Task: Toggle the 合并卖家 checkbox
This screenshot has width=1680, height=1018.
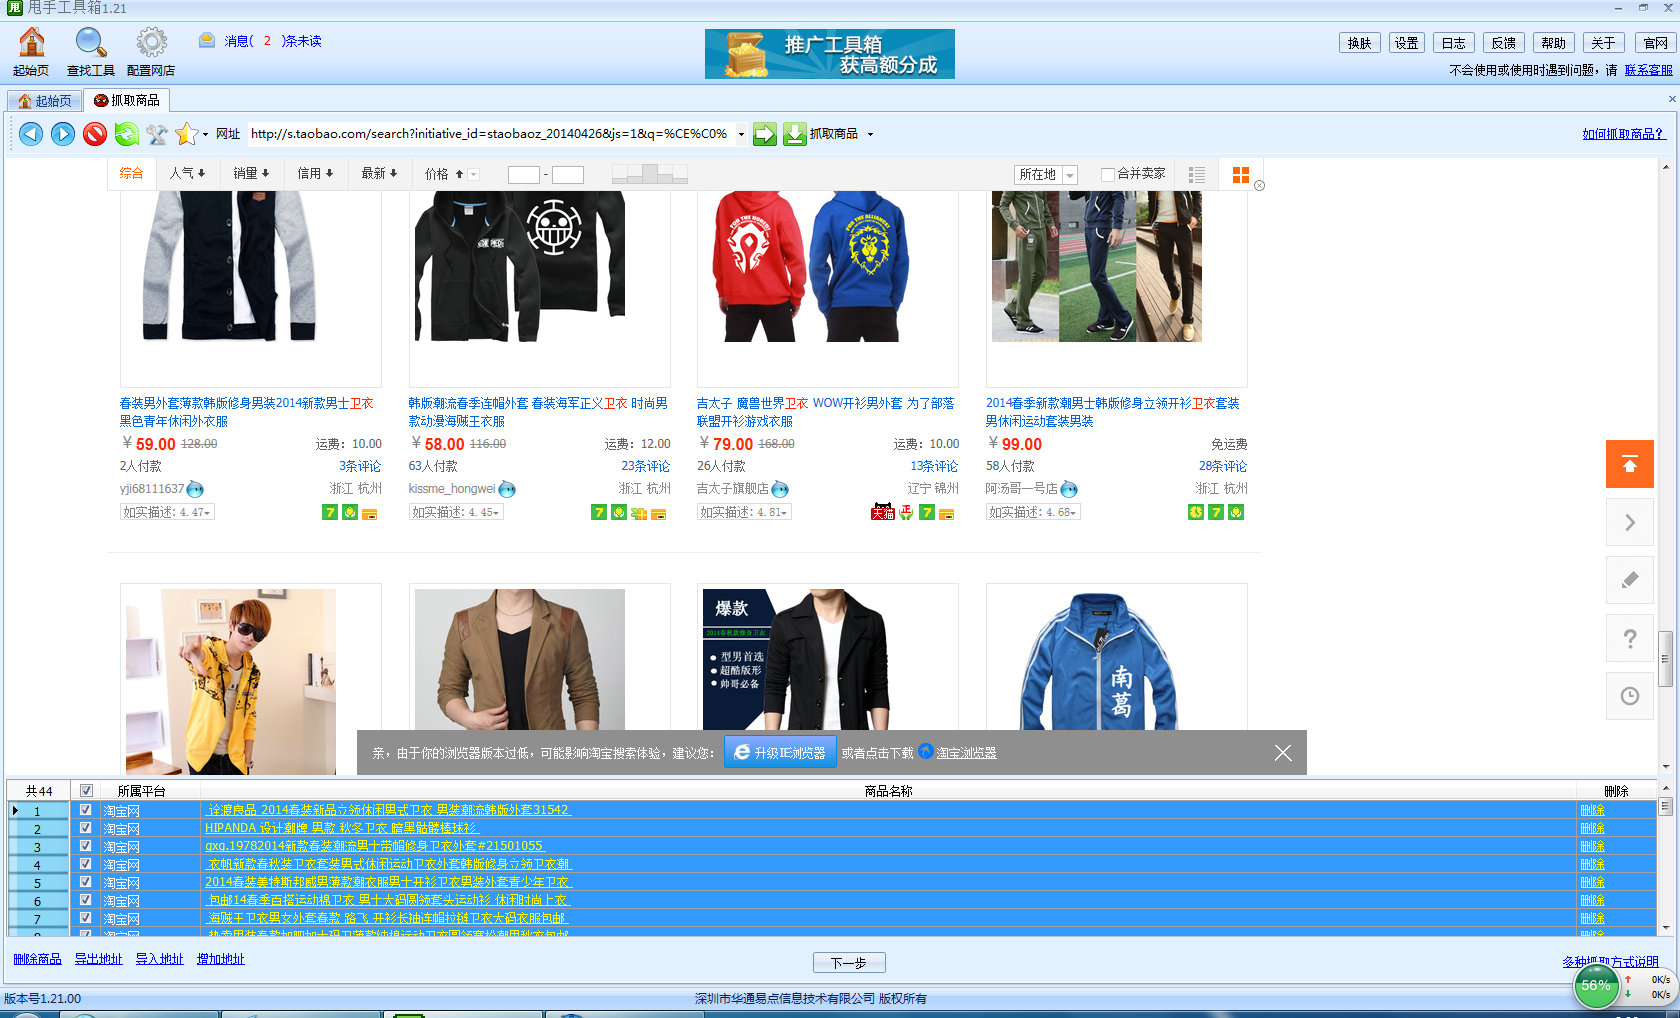Action: coord(1107,175)
